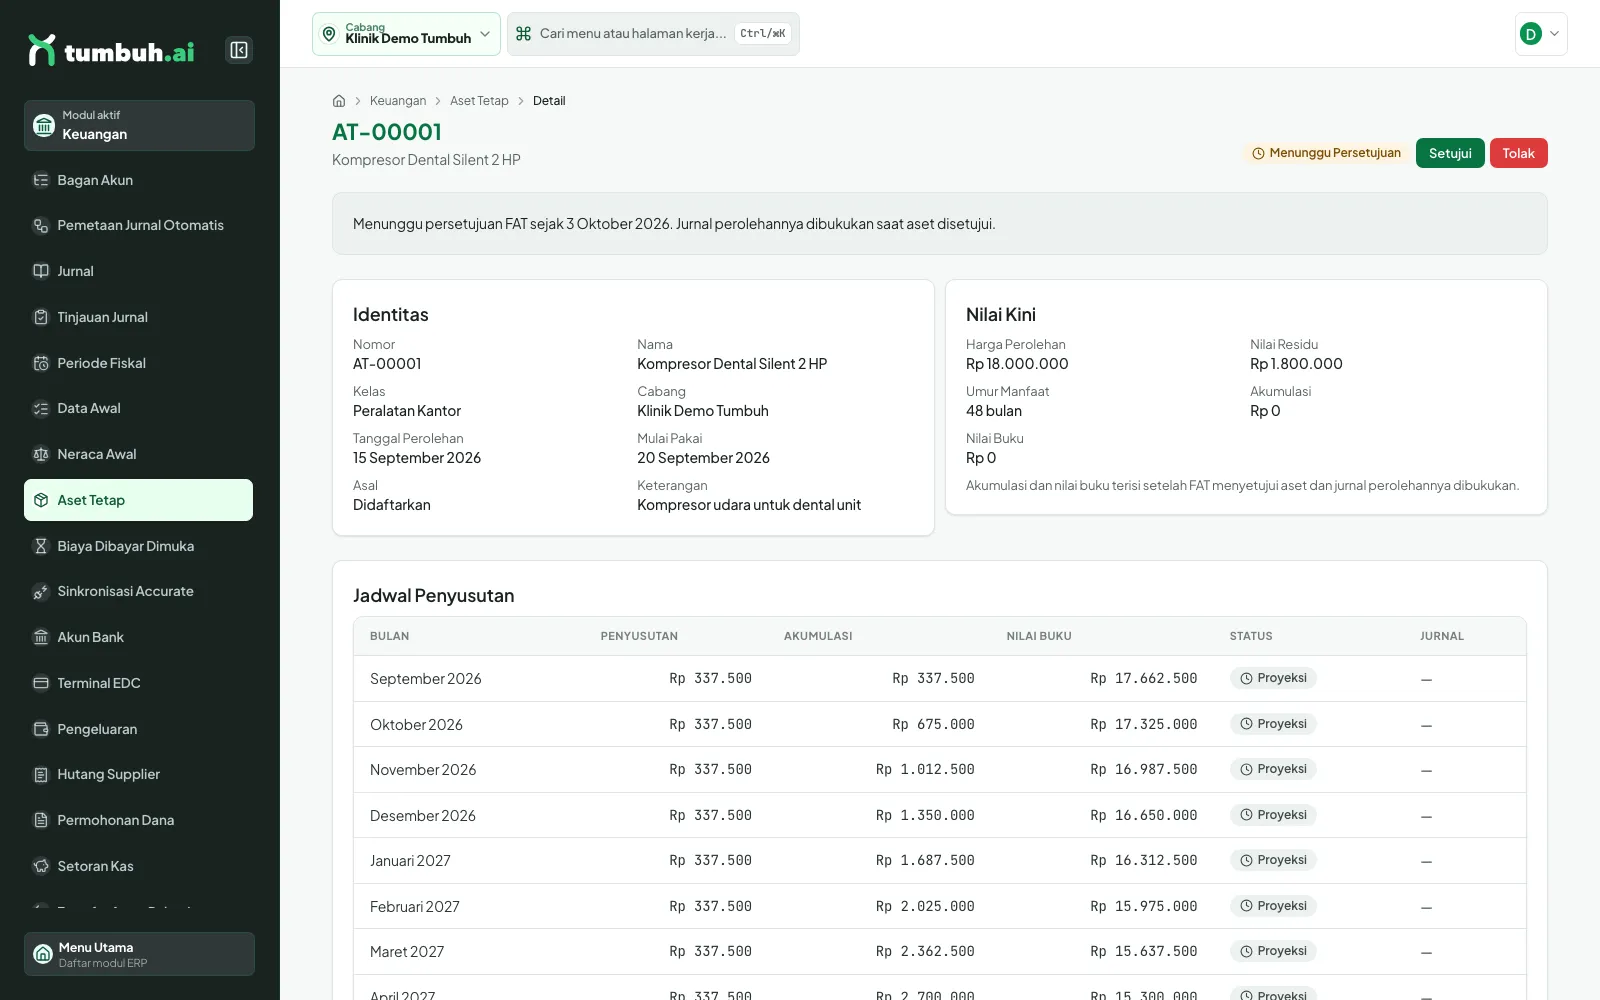Click the Sinkronisasi Accurate sync icon

[x=41, y=591]
